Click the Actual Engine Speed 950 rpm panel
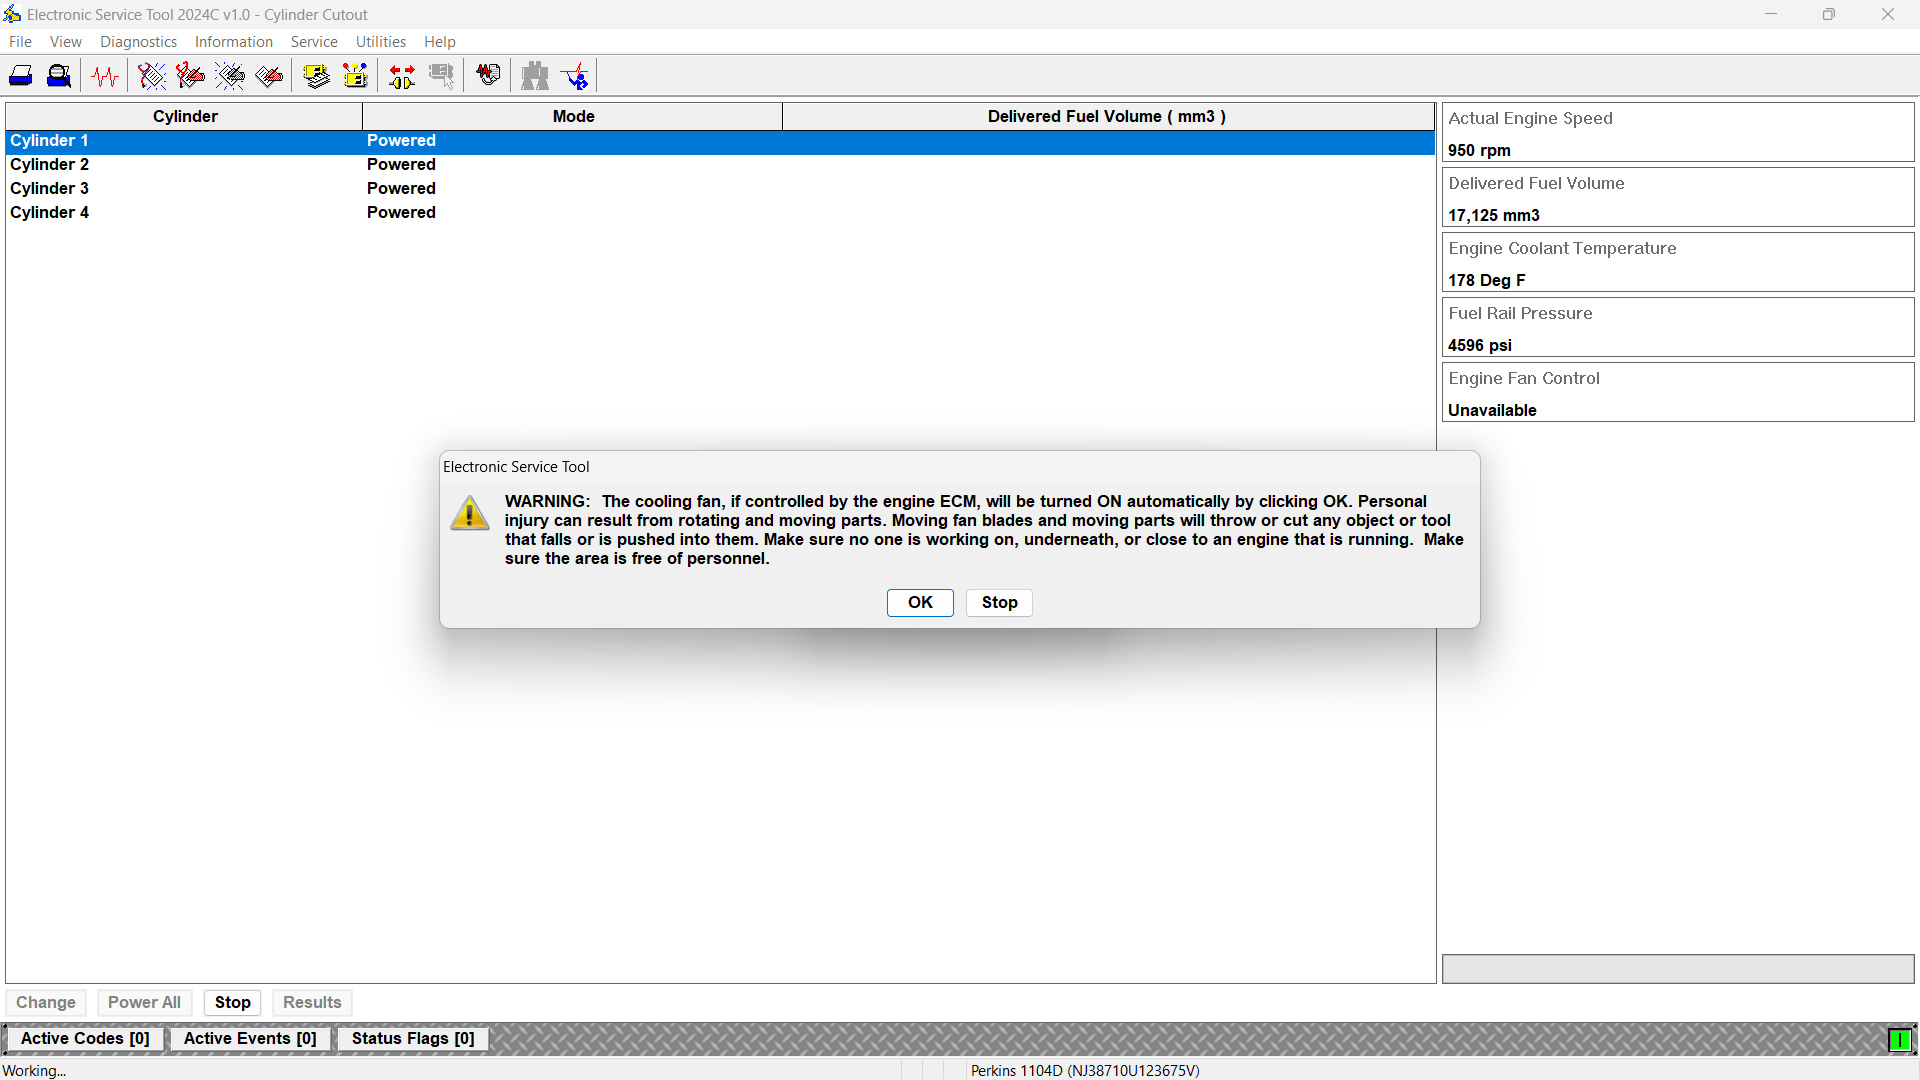 click(x=1678, y=133)
